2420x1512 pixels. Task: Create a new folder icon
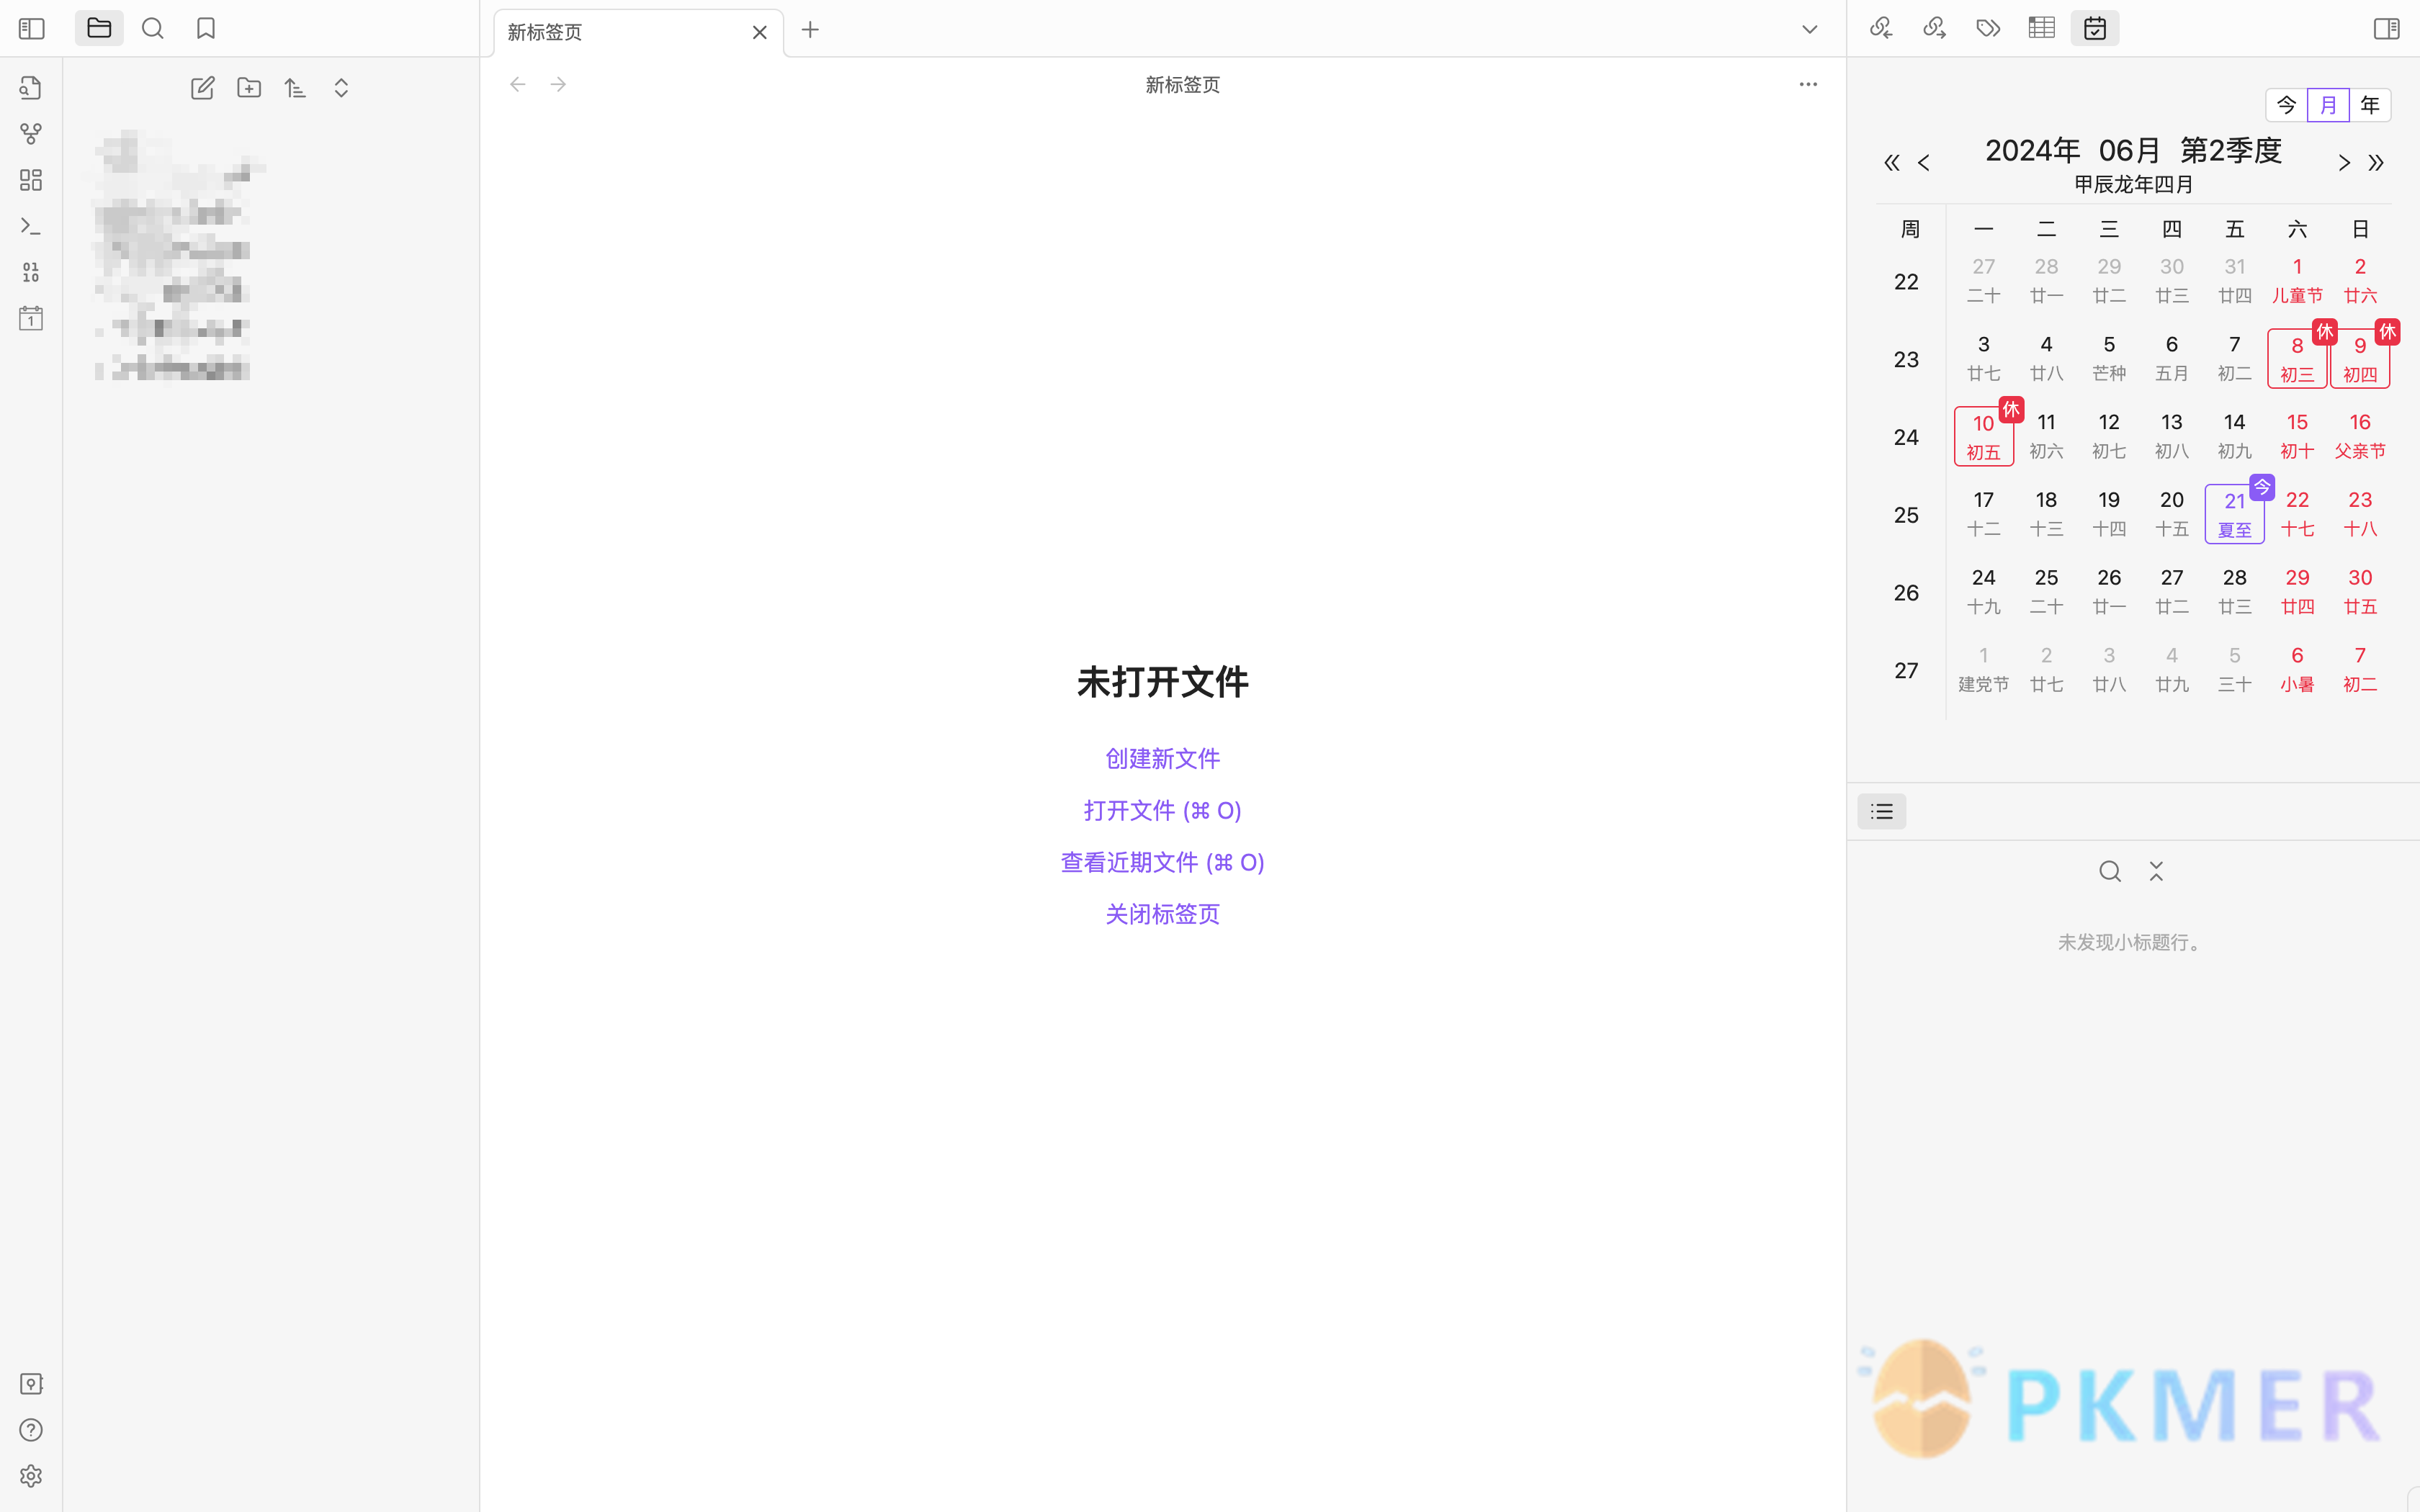[x=249, y=88]
